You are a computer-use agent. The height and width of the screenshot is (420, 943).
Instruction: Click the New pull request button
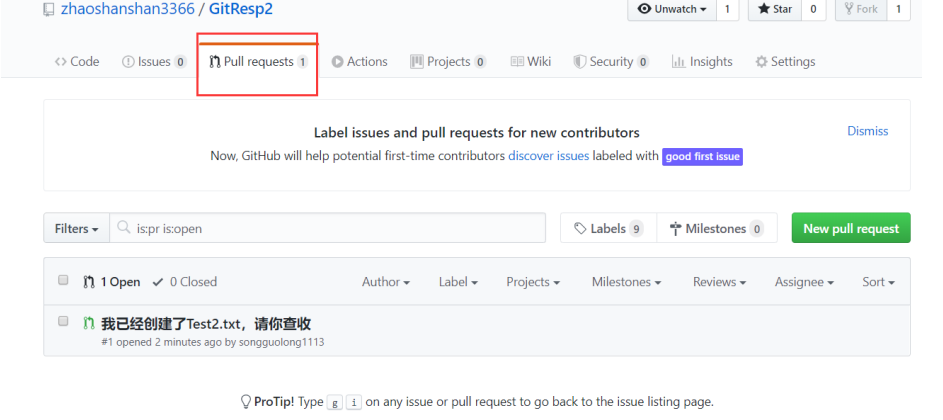point(851,229)
